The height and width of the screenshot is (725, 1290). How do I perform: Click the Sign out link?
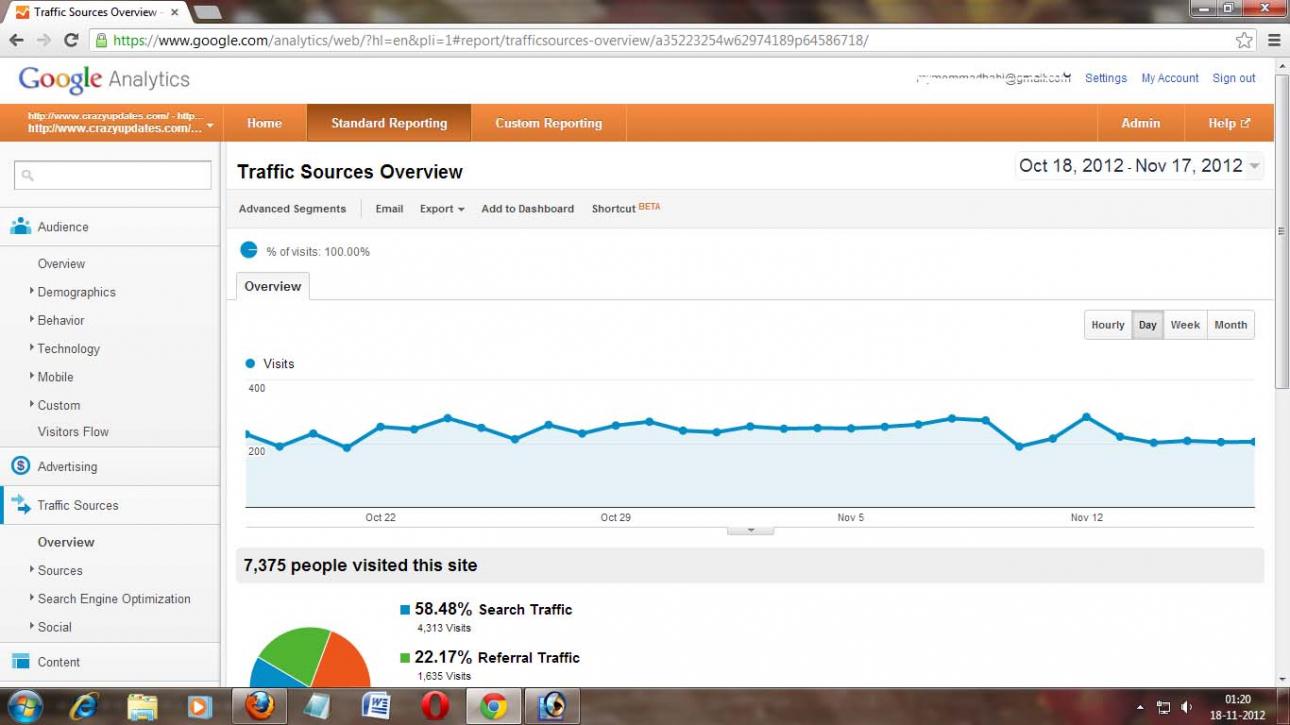click(x=1234, y=78)
